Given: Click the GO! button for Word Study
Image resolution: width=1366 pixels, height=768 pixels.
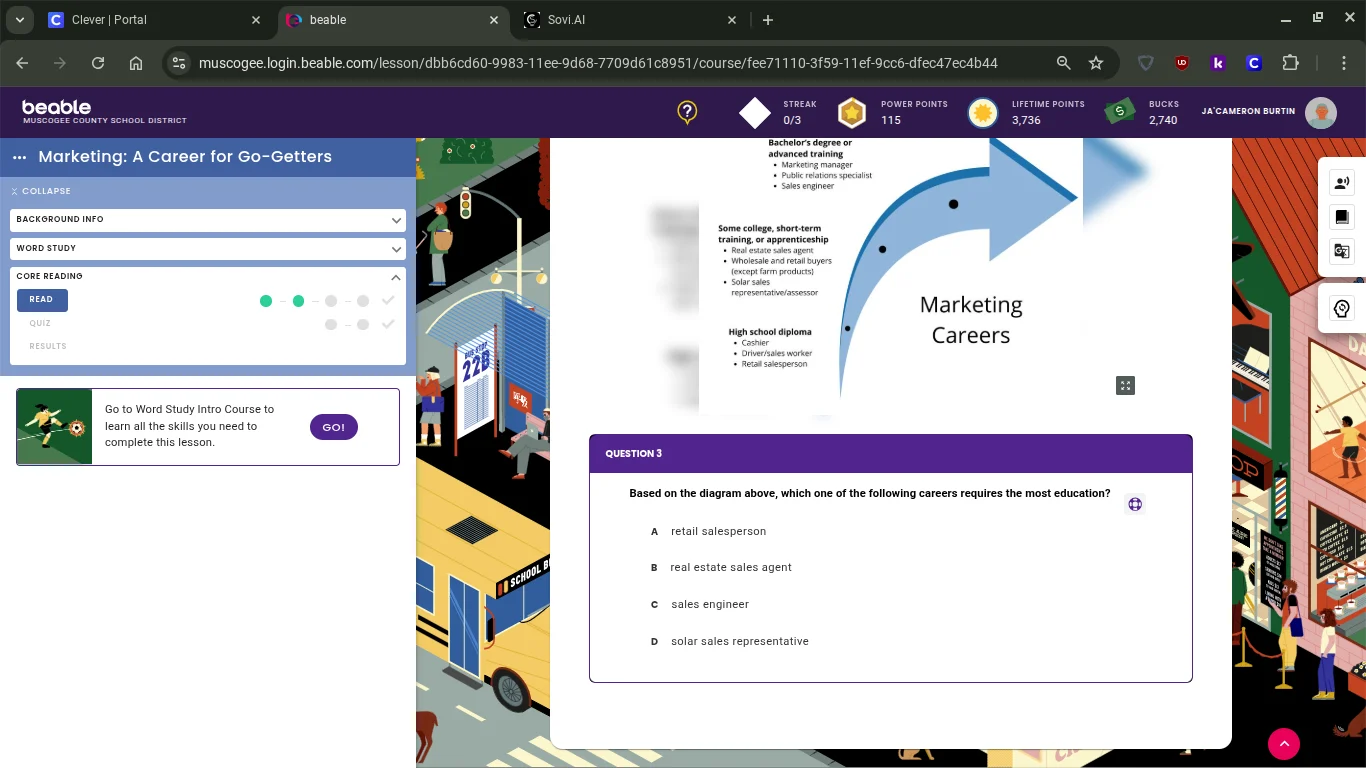Looking at the screenshot, I should click(x=333, y=427).
